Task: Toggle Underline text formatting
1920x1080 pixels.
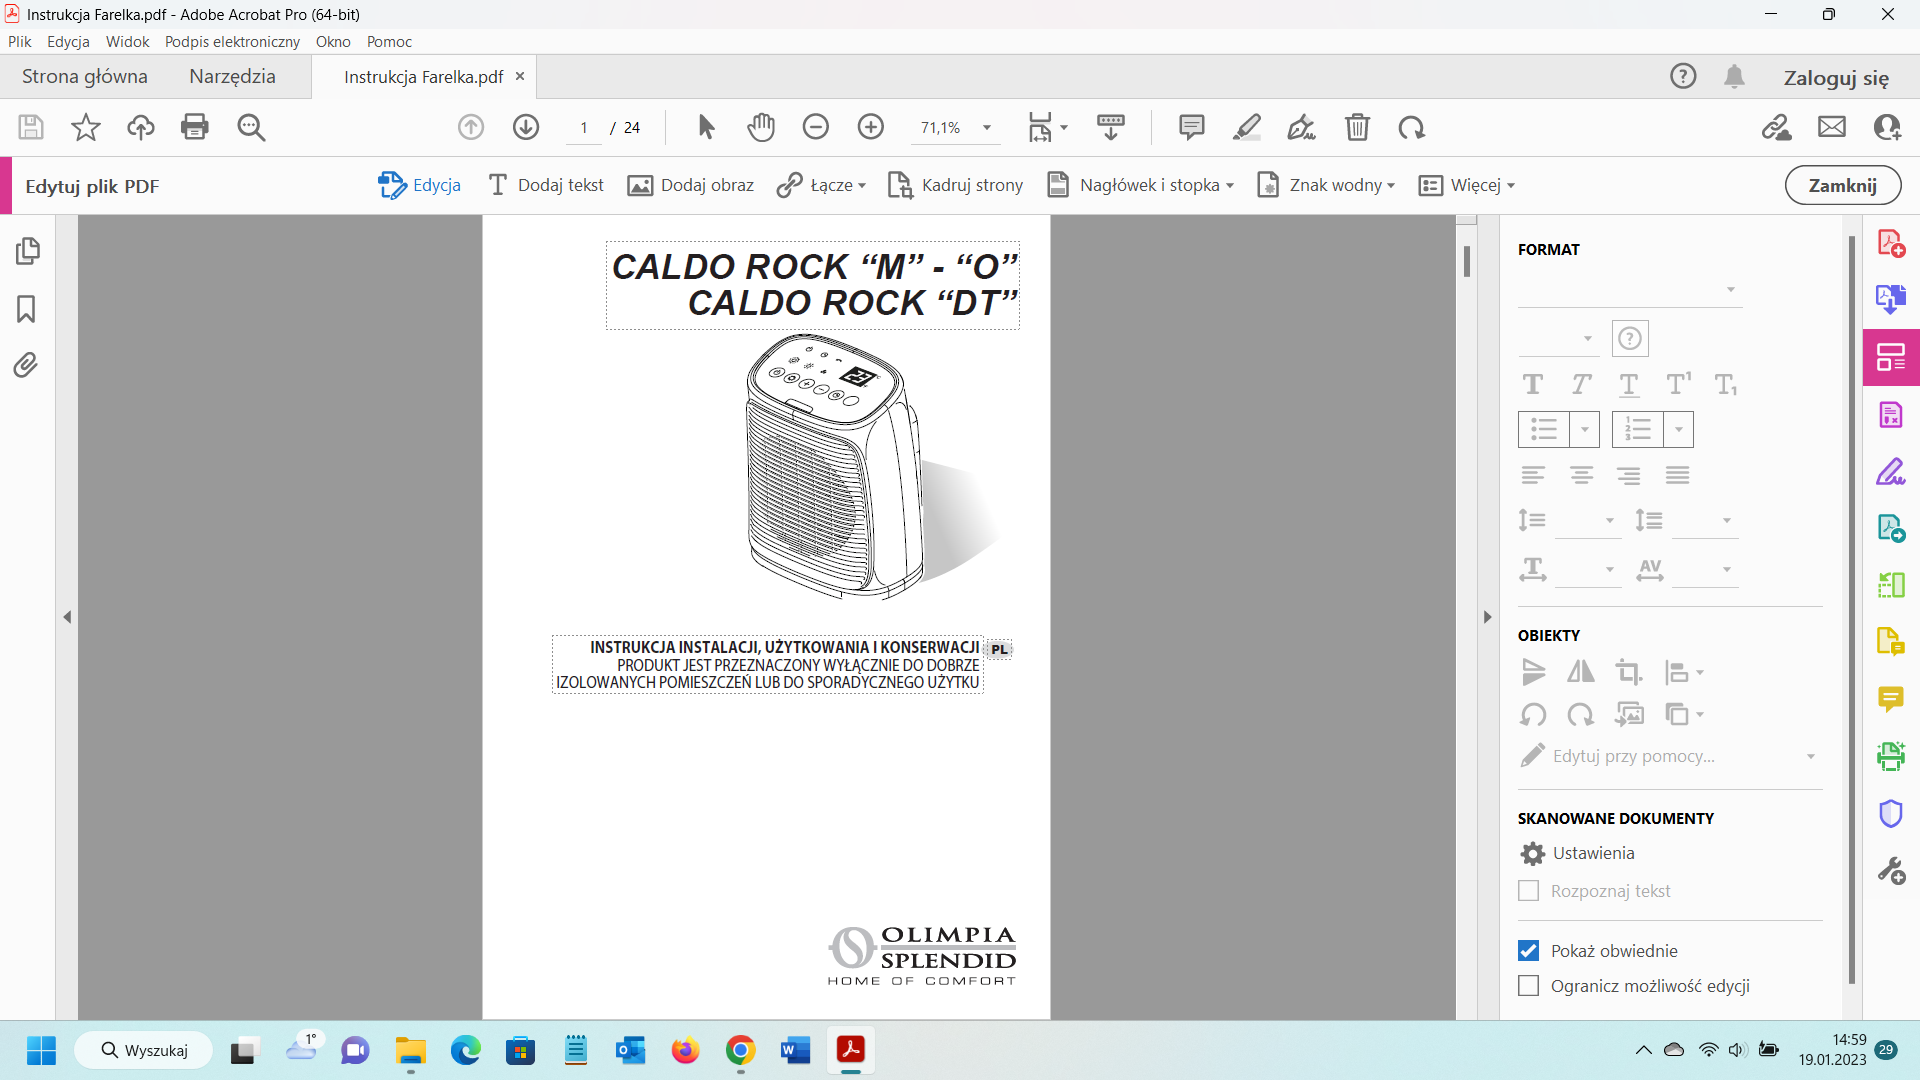Action: pyautogui.click(x=1629, y=384)
